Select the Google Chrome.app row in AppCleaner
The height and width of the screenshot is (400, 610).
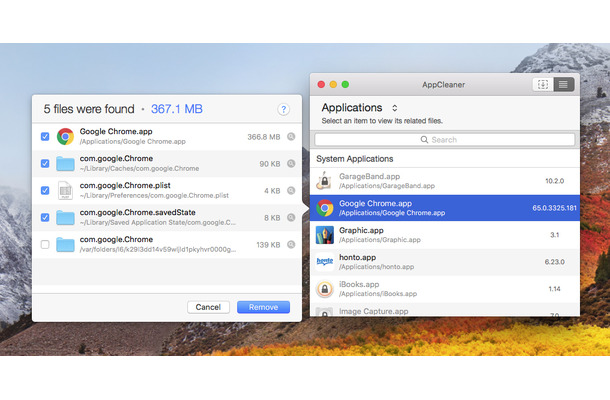point(445,208)
